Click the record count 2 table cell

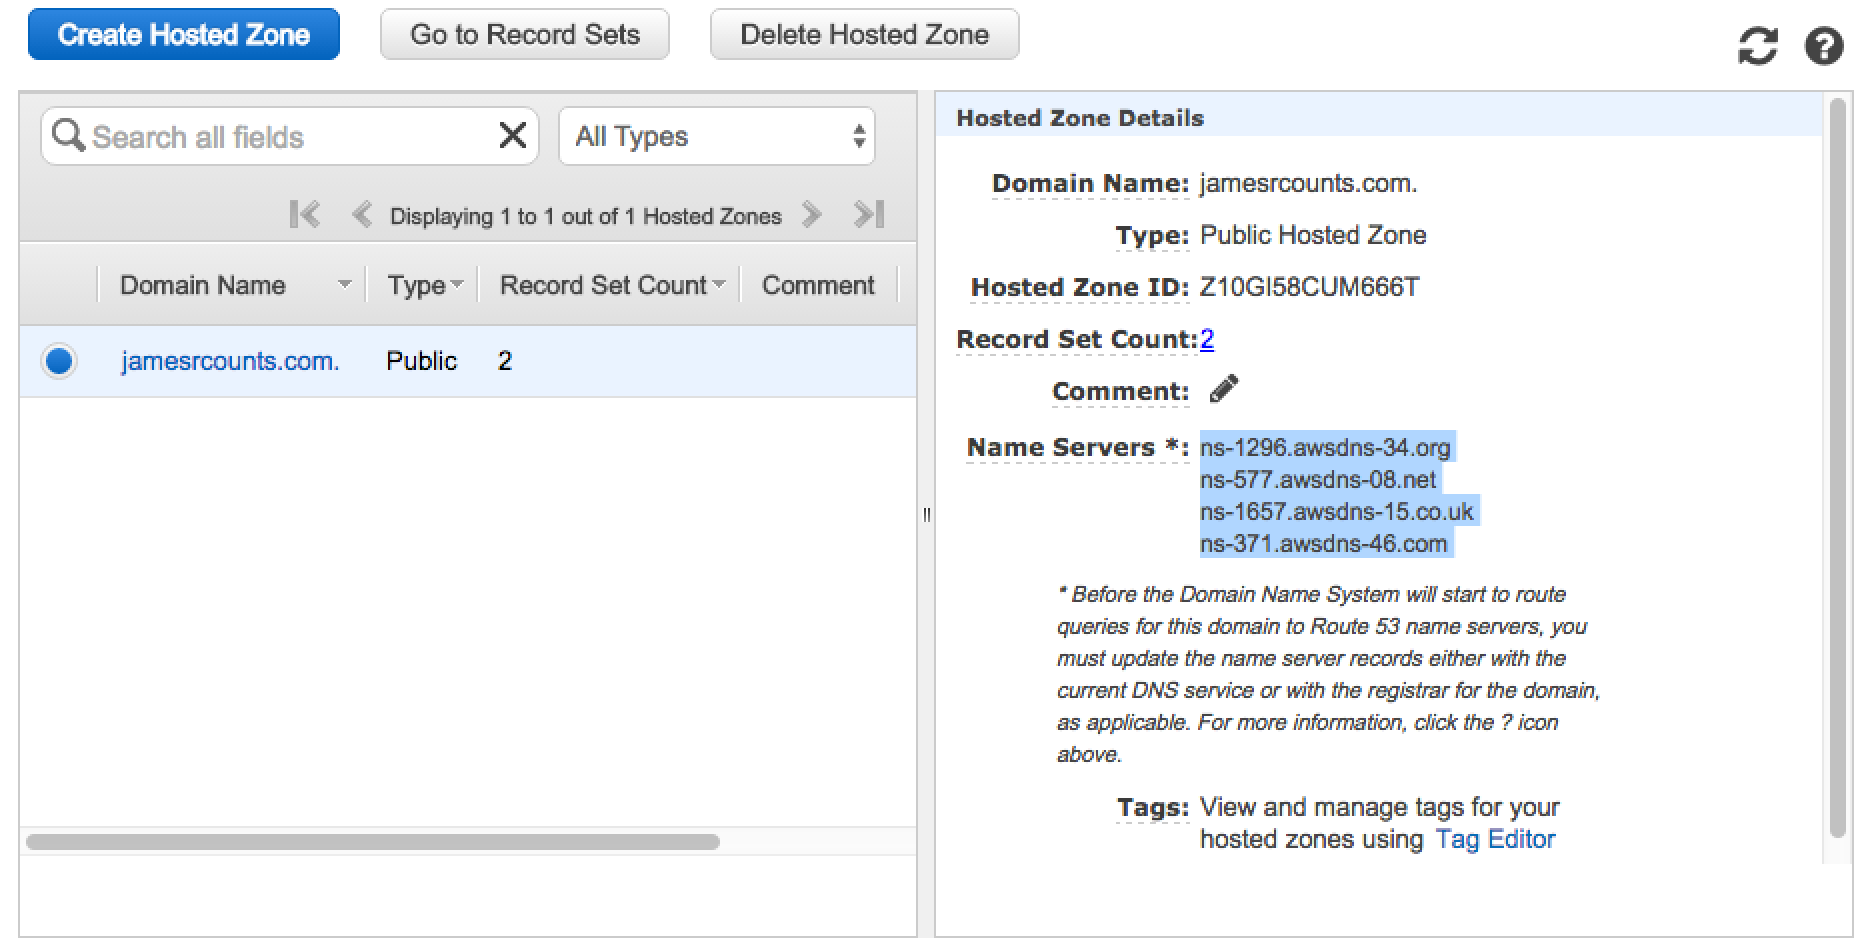[505, 361]
